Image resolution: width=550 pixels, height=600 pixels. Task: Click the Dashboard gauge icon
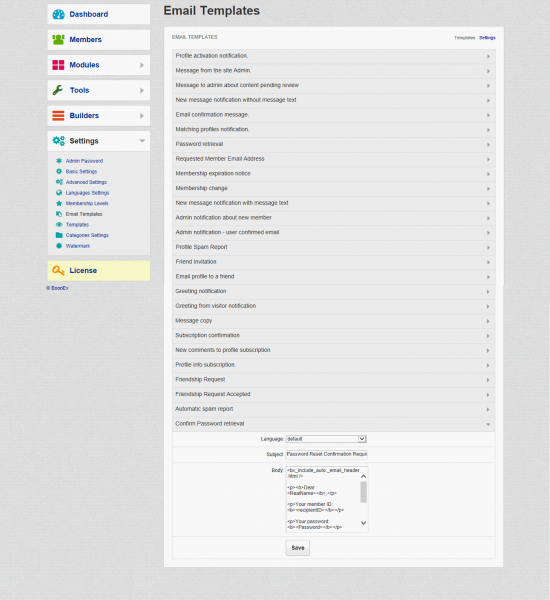58,14
